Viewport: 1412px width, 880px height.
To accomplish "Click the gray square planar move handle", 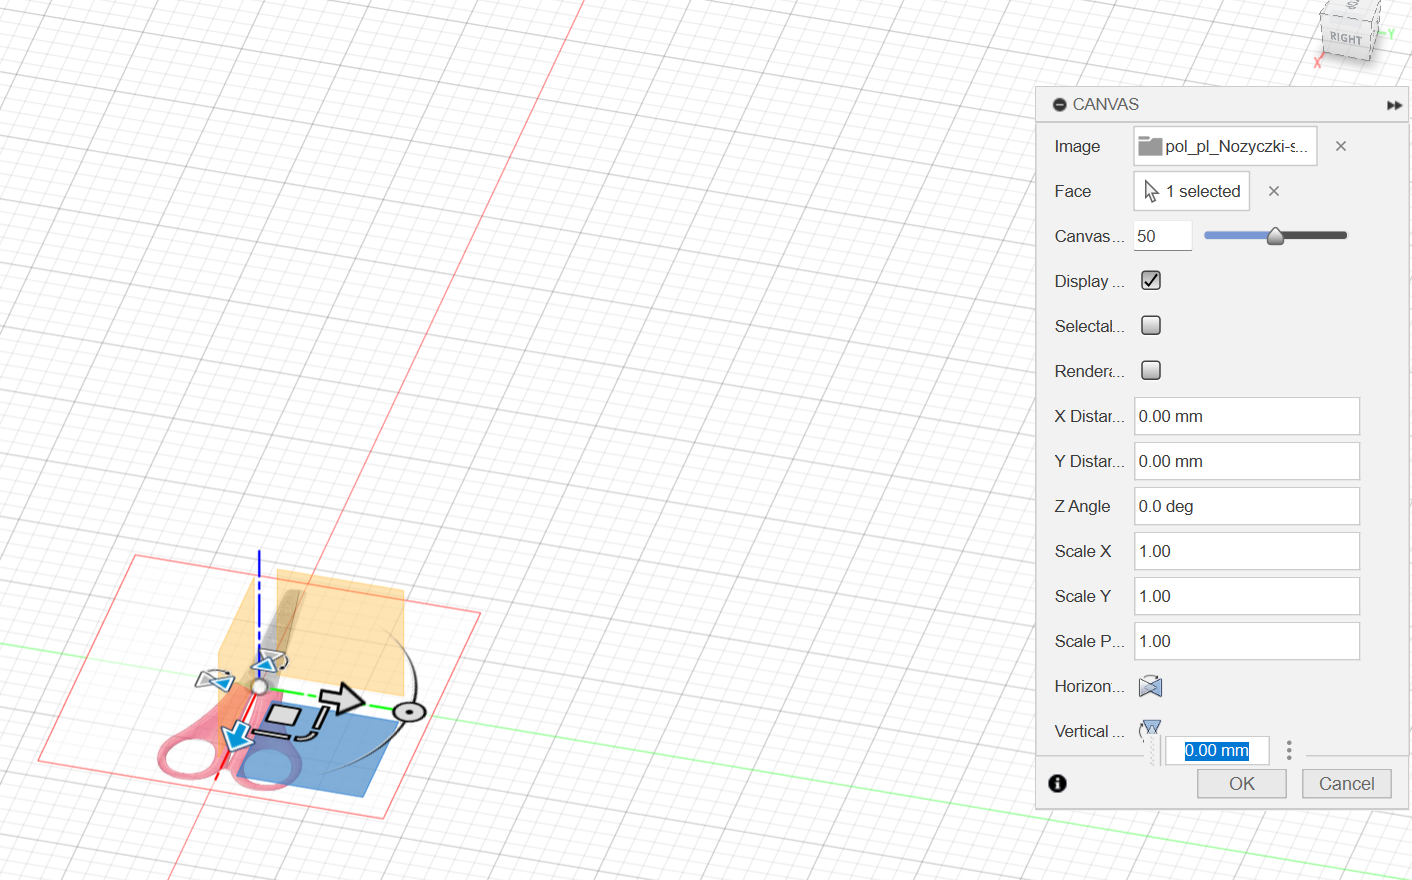I will [x=283, y=715].
